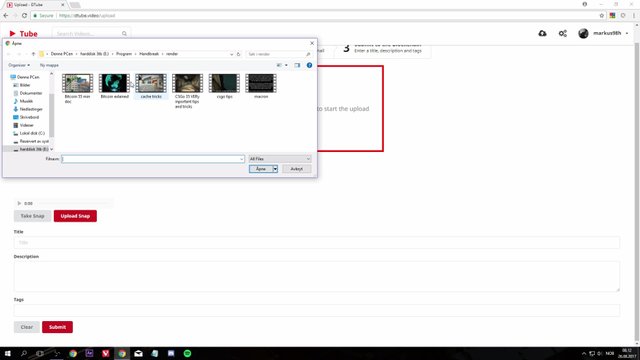
Task: Open the upload cloud icon in DTube header
Action: [x=542, y=33]
